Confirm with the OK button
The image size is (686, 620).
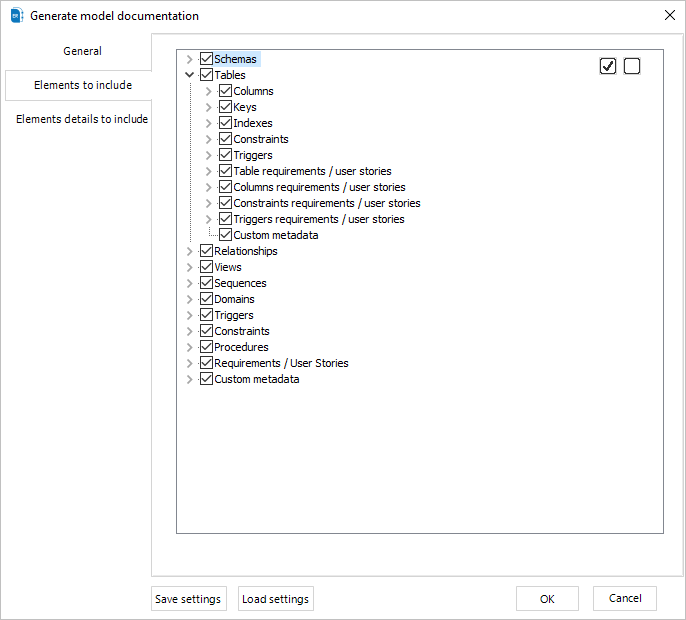[547, 599]
